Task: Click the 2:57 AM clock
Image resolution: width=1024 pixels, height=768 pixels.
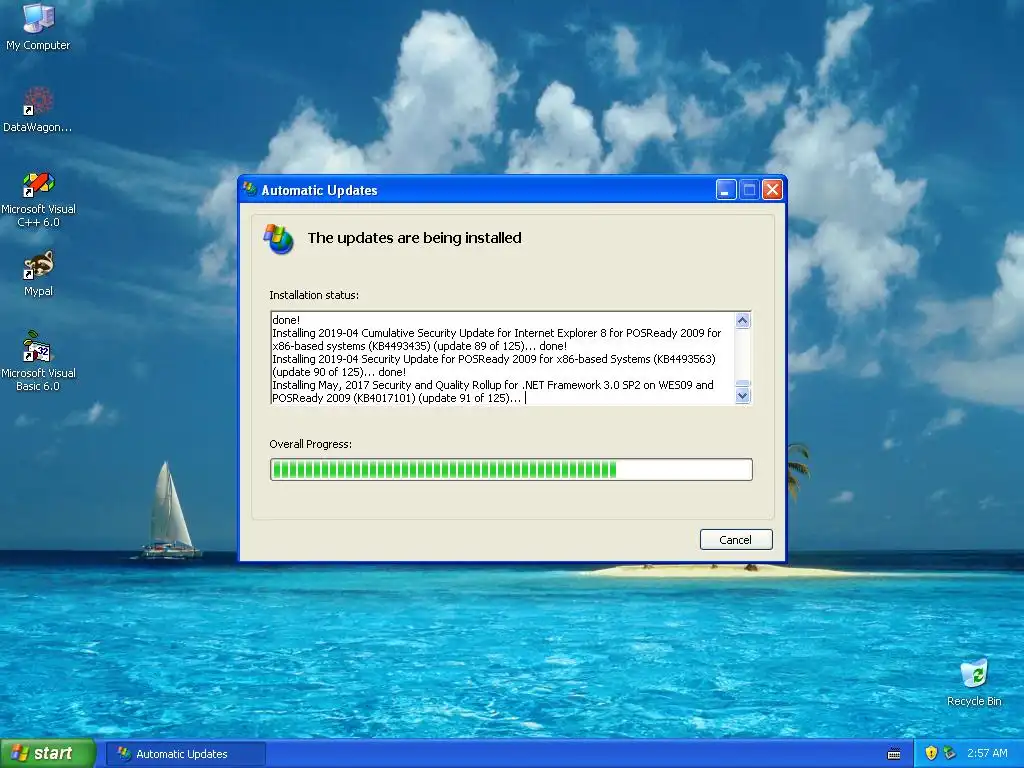Action: coord(987,753)
